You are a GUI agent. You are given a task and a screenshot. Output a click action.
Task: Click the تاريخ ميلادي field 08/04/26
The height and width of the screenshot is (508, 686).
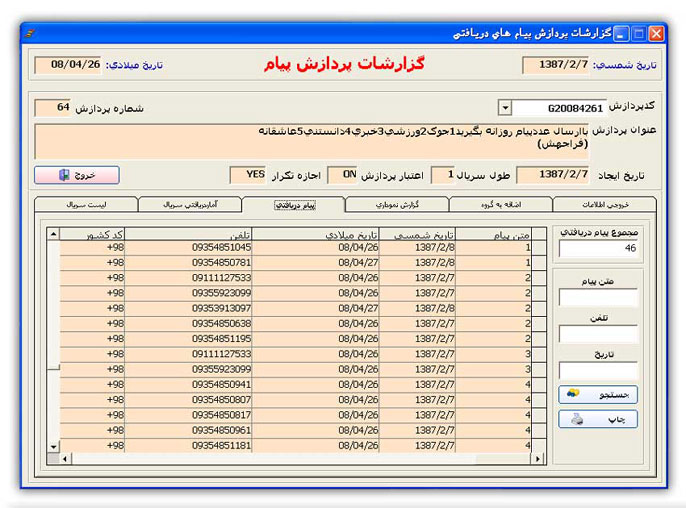coord(68,65)
